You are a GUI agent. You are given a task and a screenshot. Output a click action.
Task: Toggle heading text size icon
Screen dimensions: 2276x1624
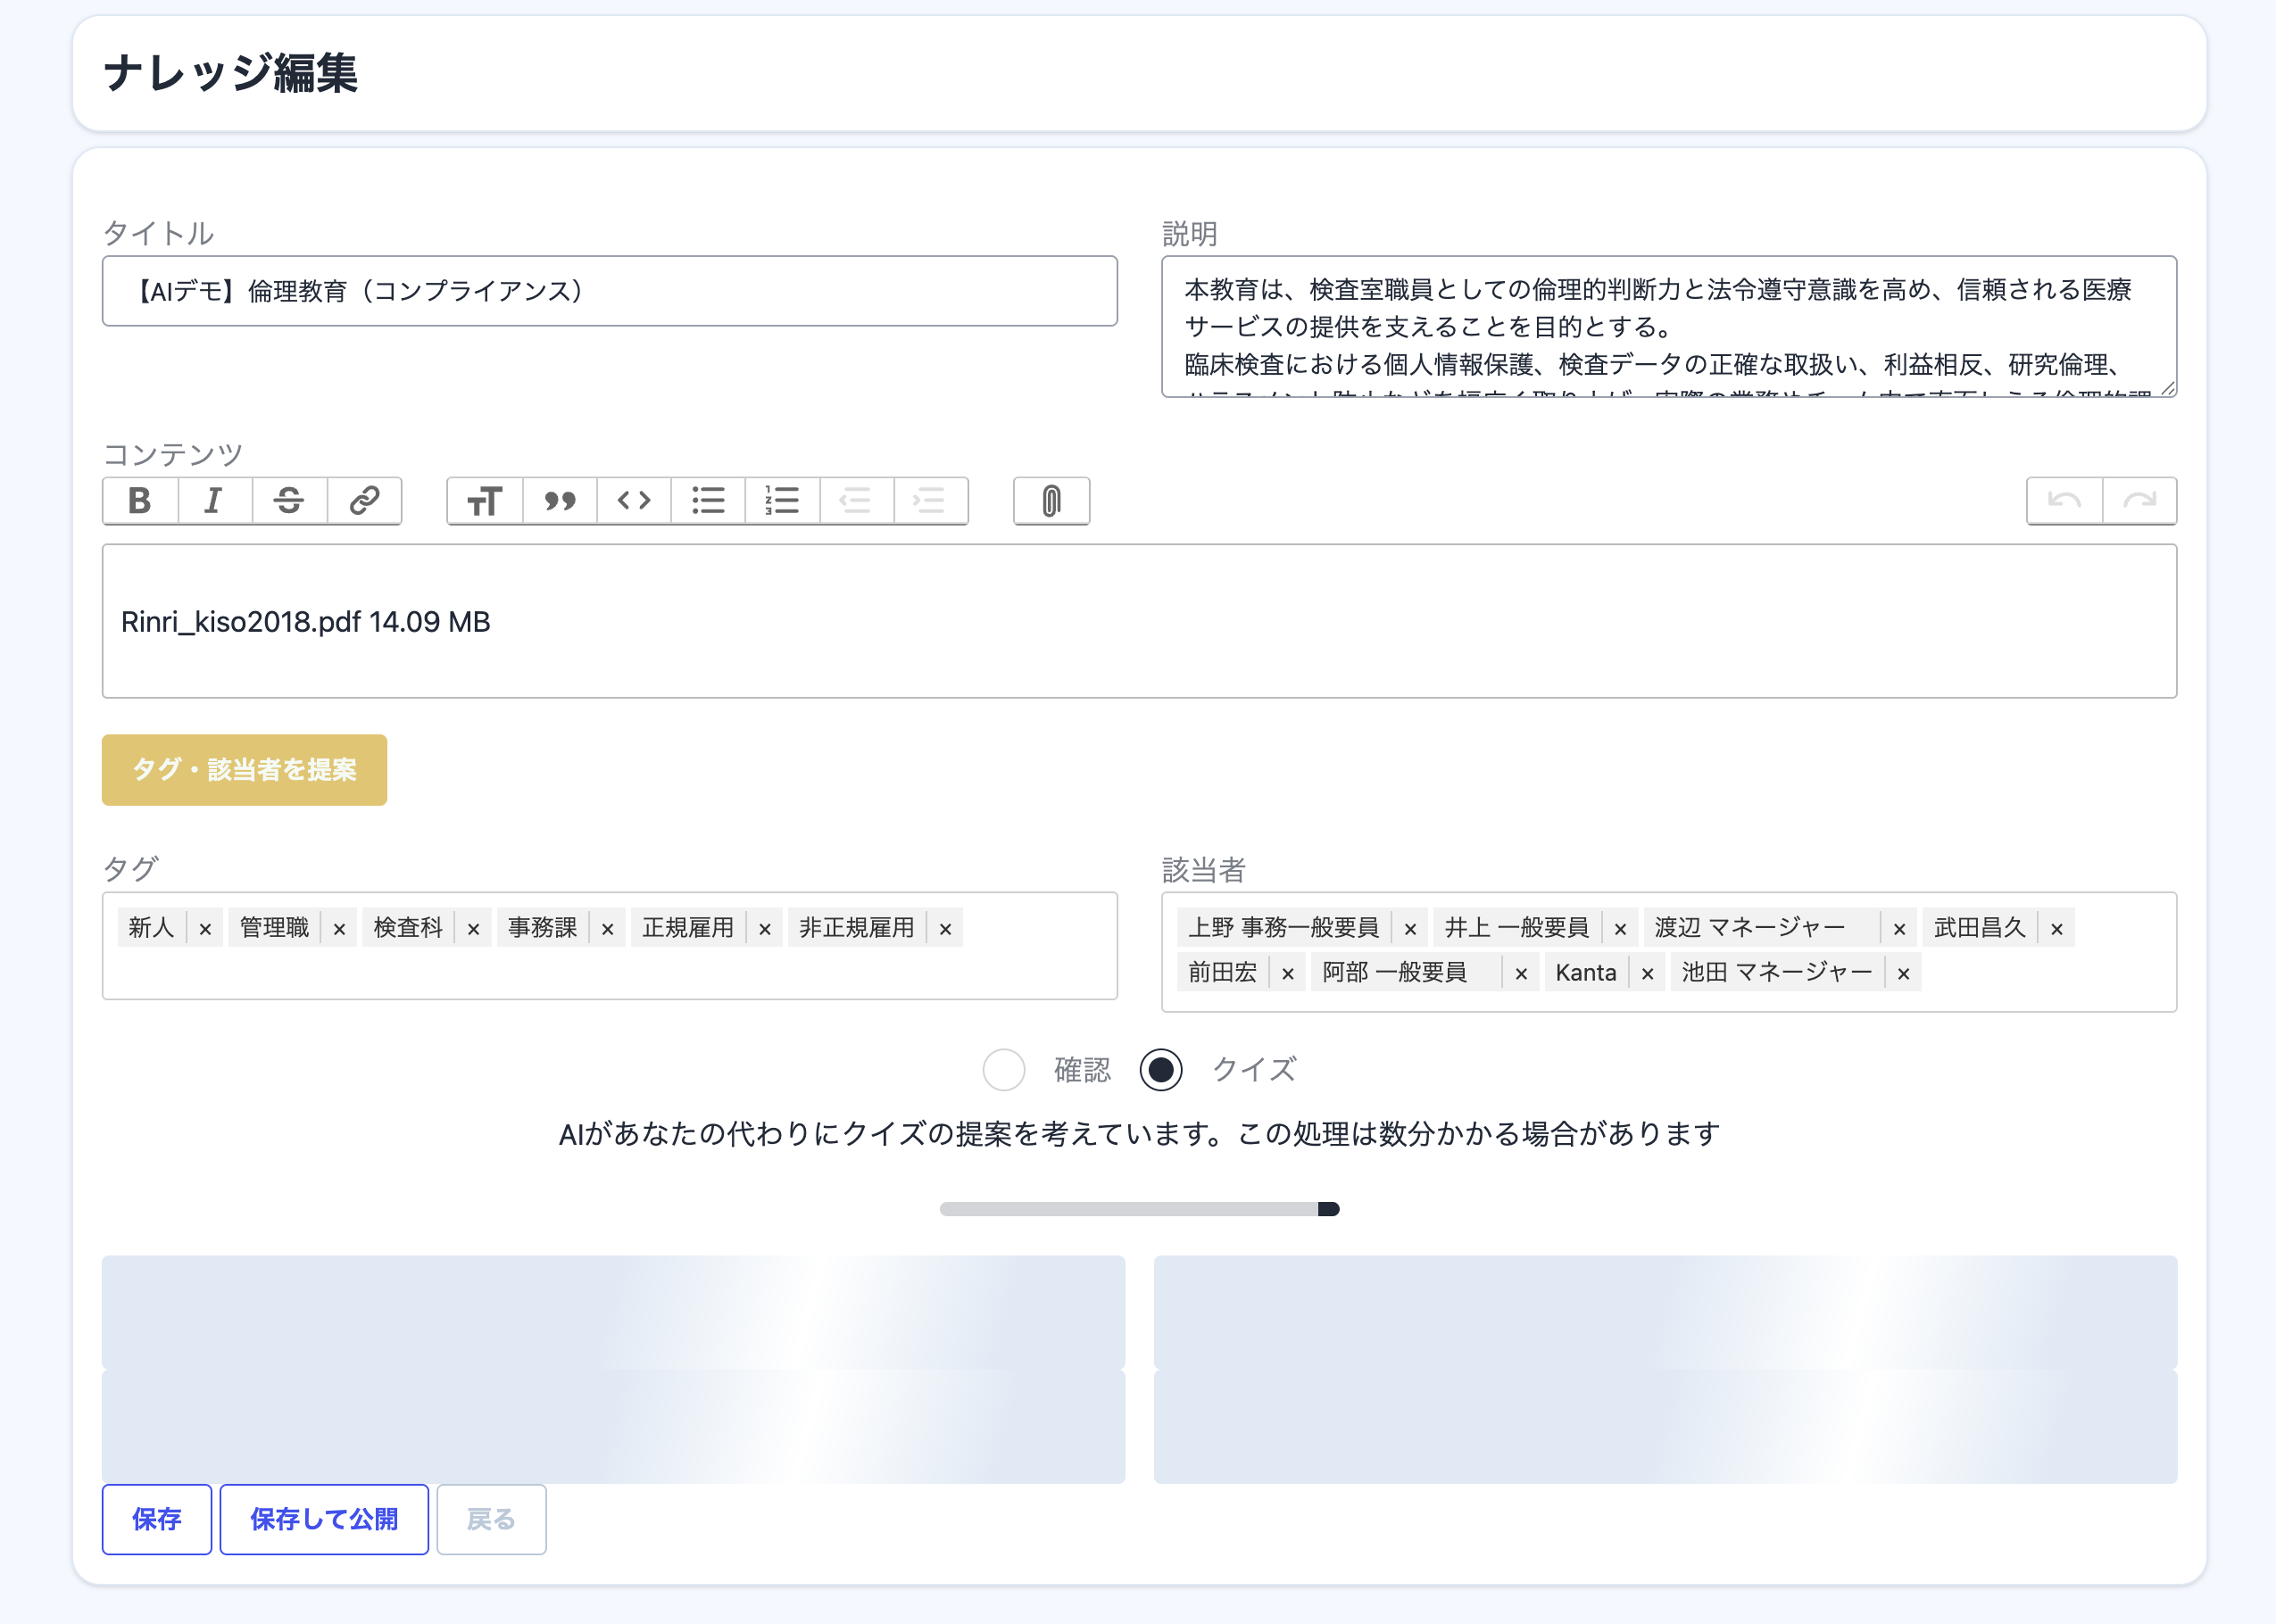point(485,500)
